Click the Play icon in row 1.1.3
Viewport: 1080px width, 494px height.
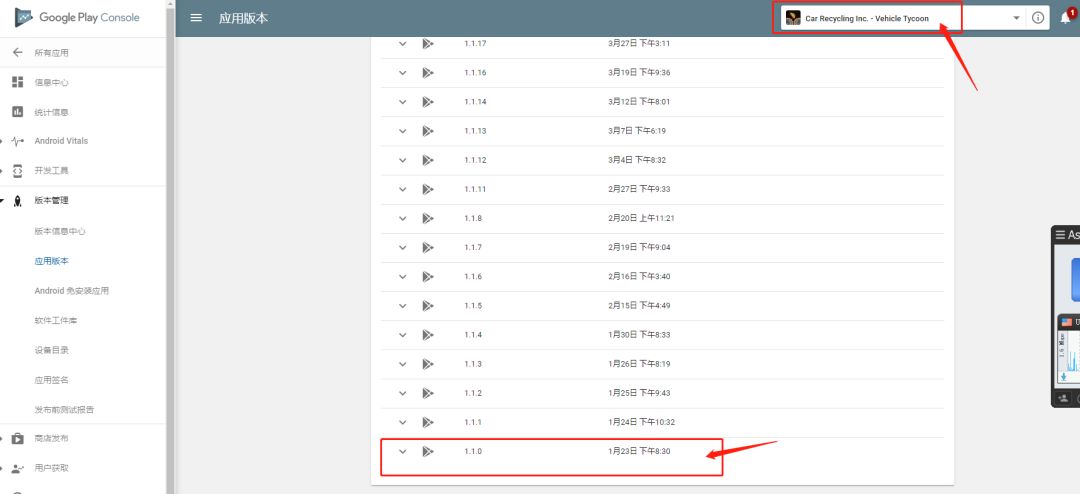click(x=428, y=364)
